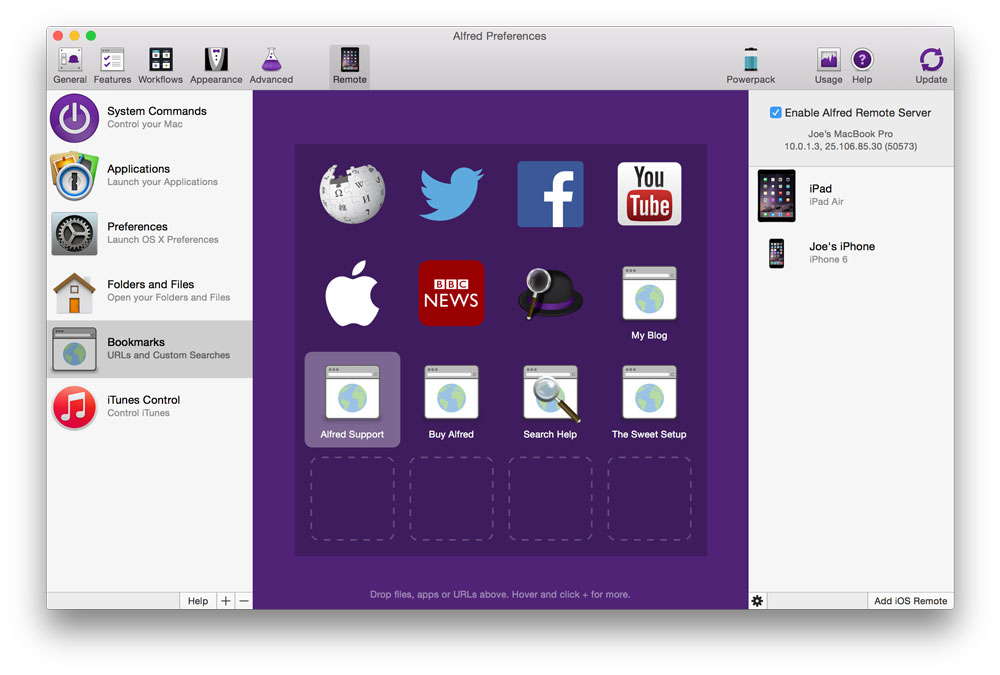Screen dimensions: 1000x675
Task: Select the YouTube bookmark icon
Action: [649, 193]
